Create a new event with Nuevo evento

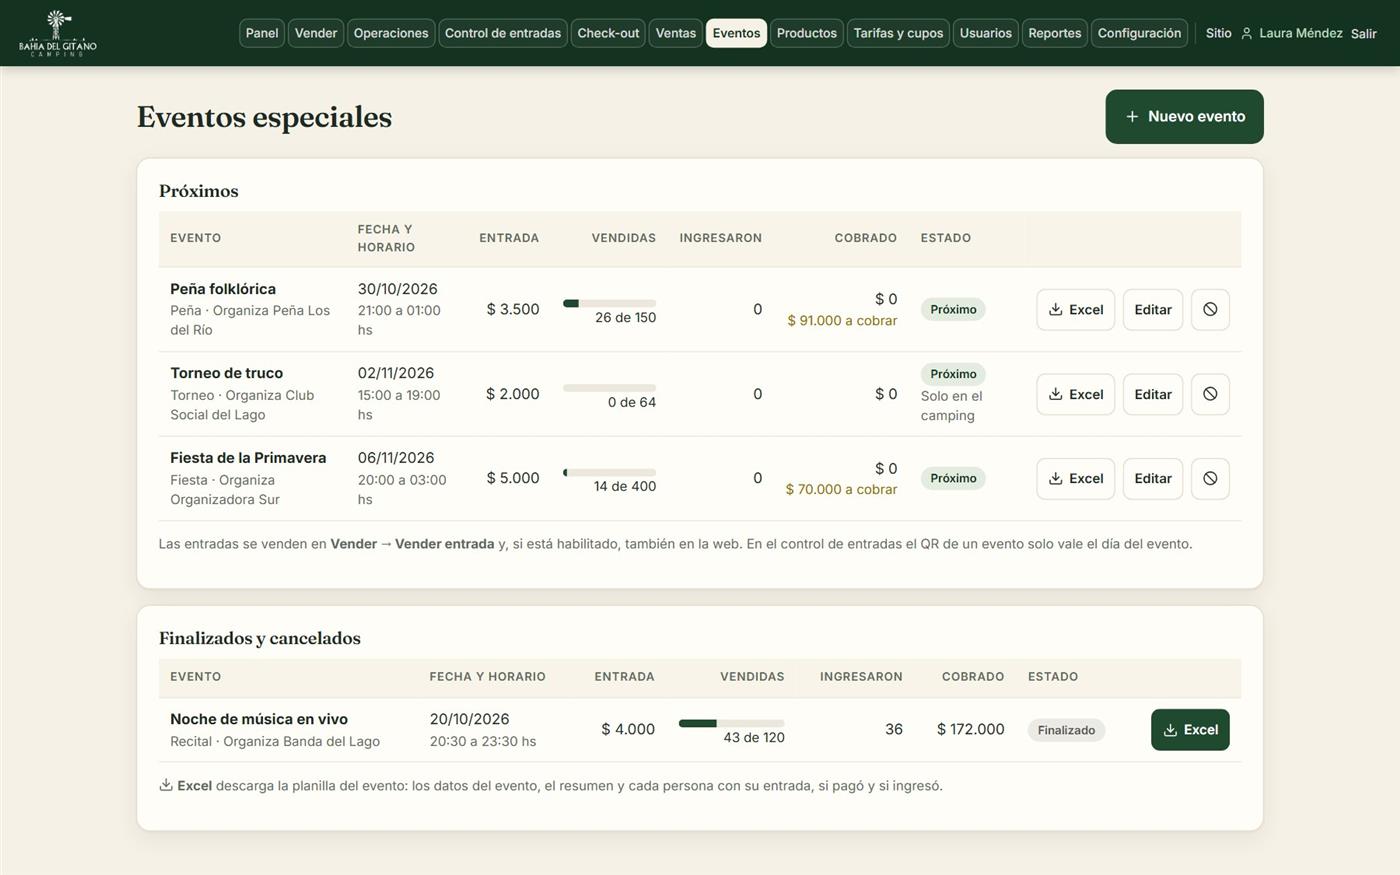point(1184,116)
